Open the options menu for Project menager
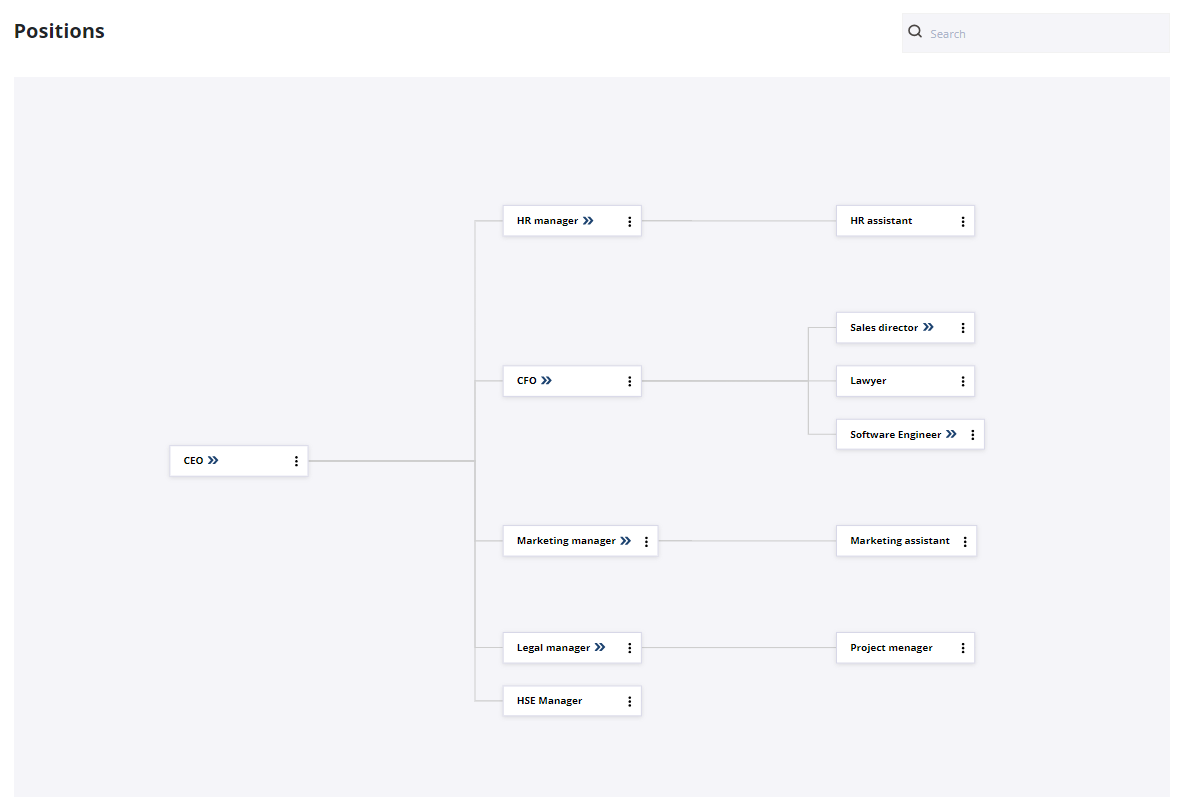 (x=962, y=648)
